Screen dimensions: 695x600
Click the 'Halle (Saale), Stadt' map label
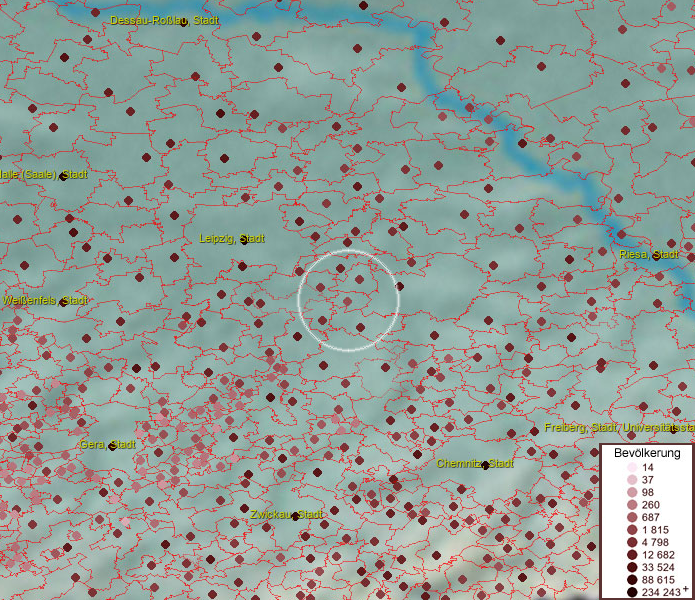(43, 174)
